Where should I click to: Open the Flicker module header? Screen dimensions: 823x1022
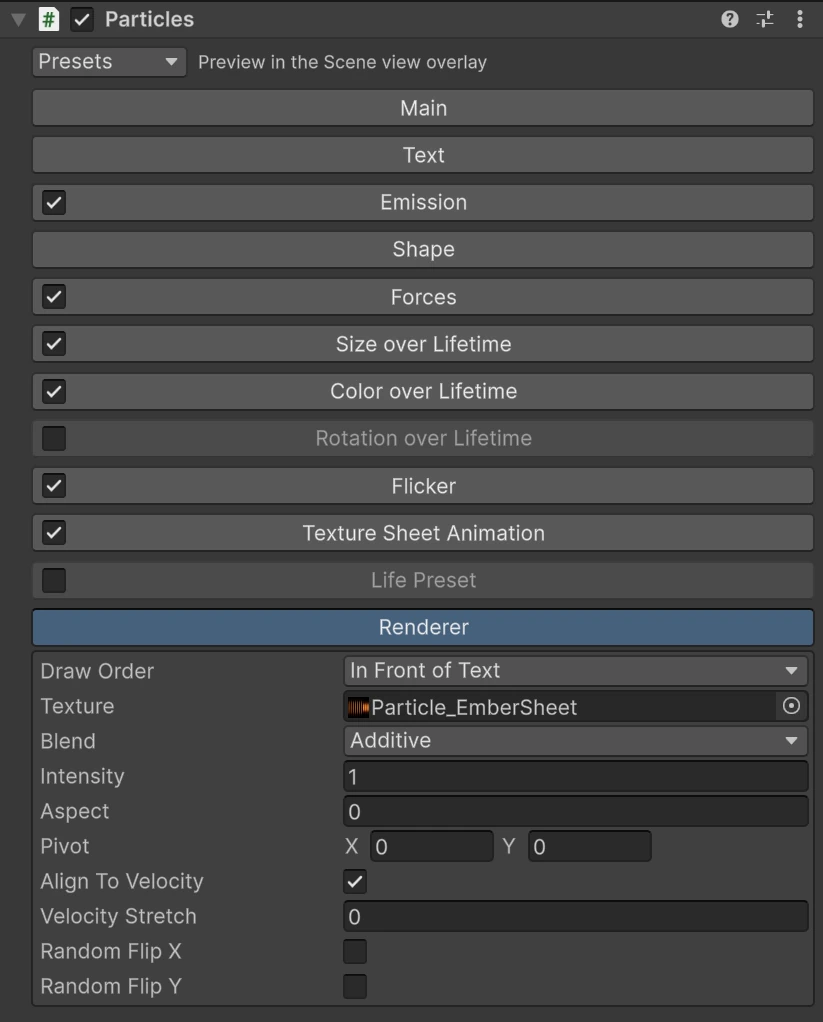(423, 486)
